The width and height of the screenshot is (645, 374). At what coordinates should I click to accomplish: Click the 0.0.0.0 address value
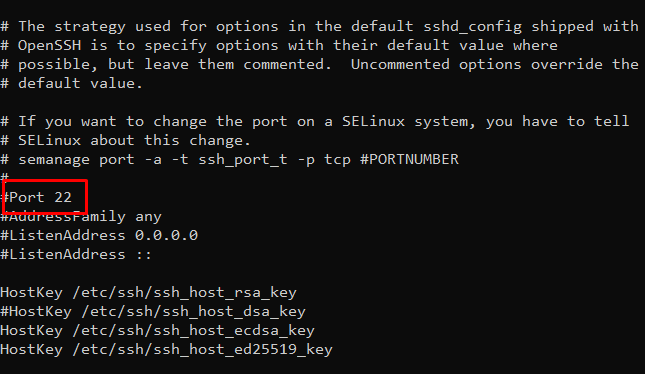pyautogui.click(x=167, y=235)
